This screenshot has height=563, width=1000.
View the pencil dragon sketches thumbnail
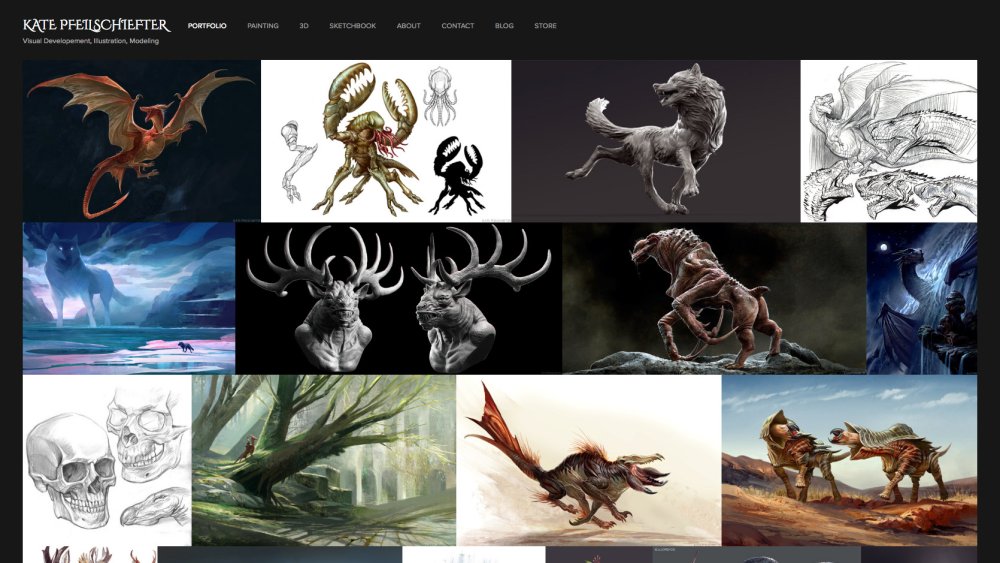(x=888, y=141)
